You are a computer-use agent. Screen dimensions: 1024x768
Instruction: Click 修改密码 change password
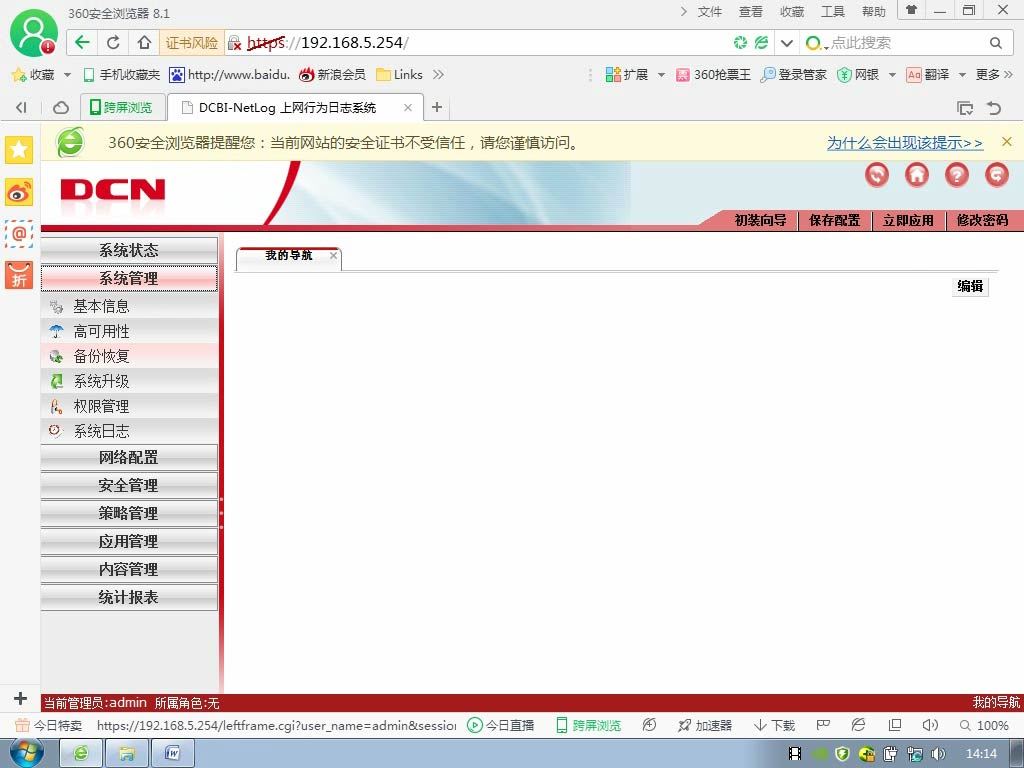[x=983, y=220]
